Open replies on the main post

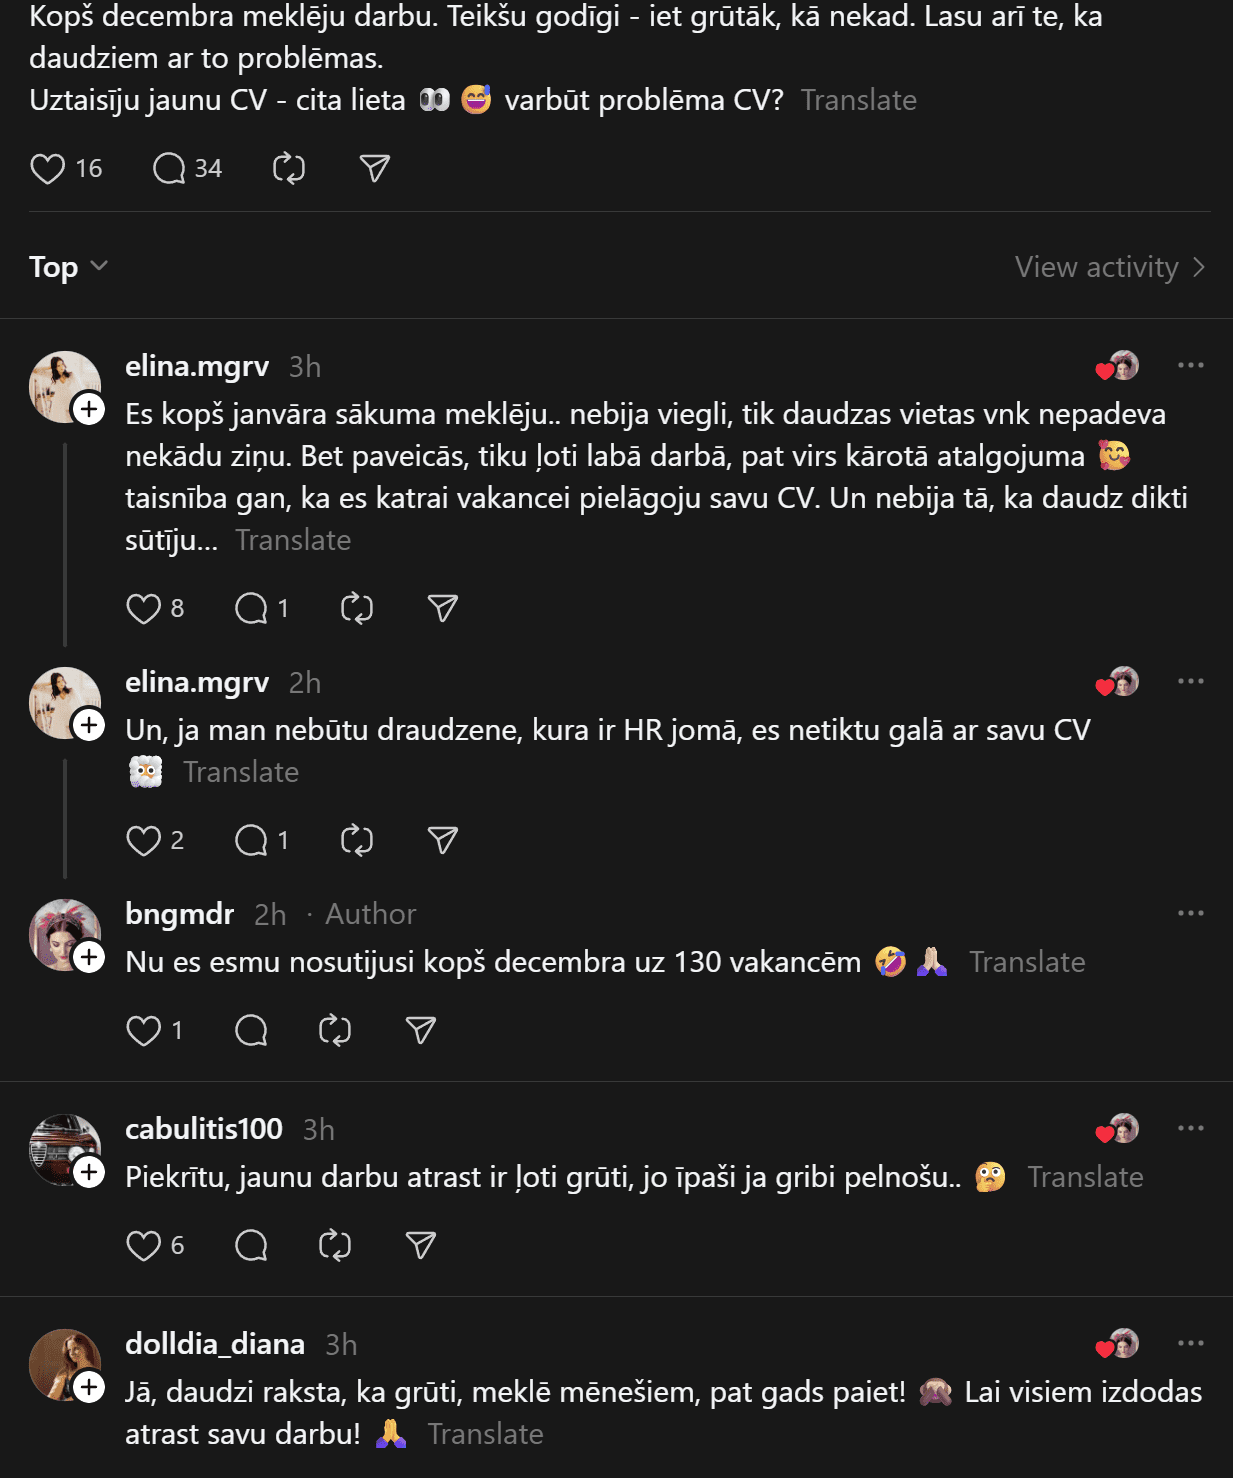pyautogui.click(x=170, y=169)
